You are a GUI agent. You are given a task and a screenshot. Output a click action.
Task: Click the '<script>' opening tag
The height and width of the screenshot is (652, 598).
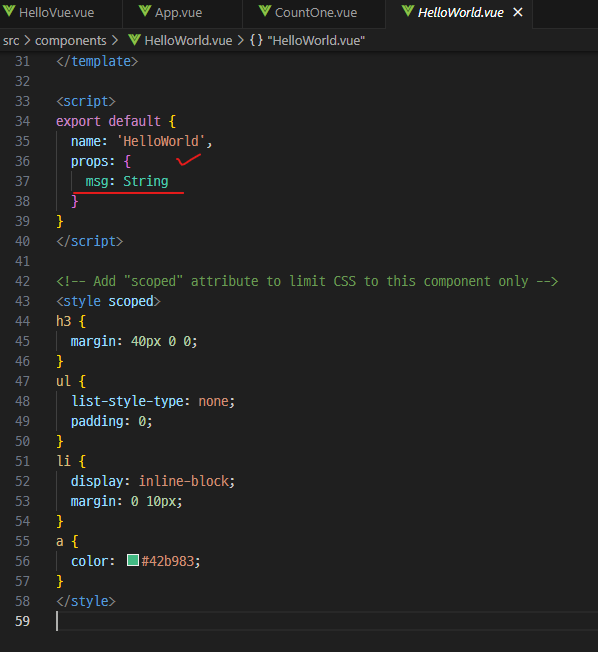[86, 101]
